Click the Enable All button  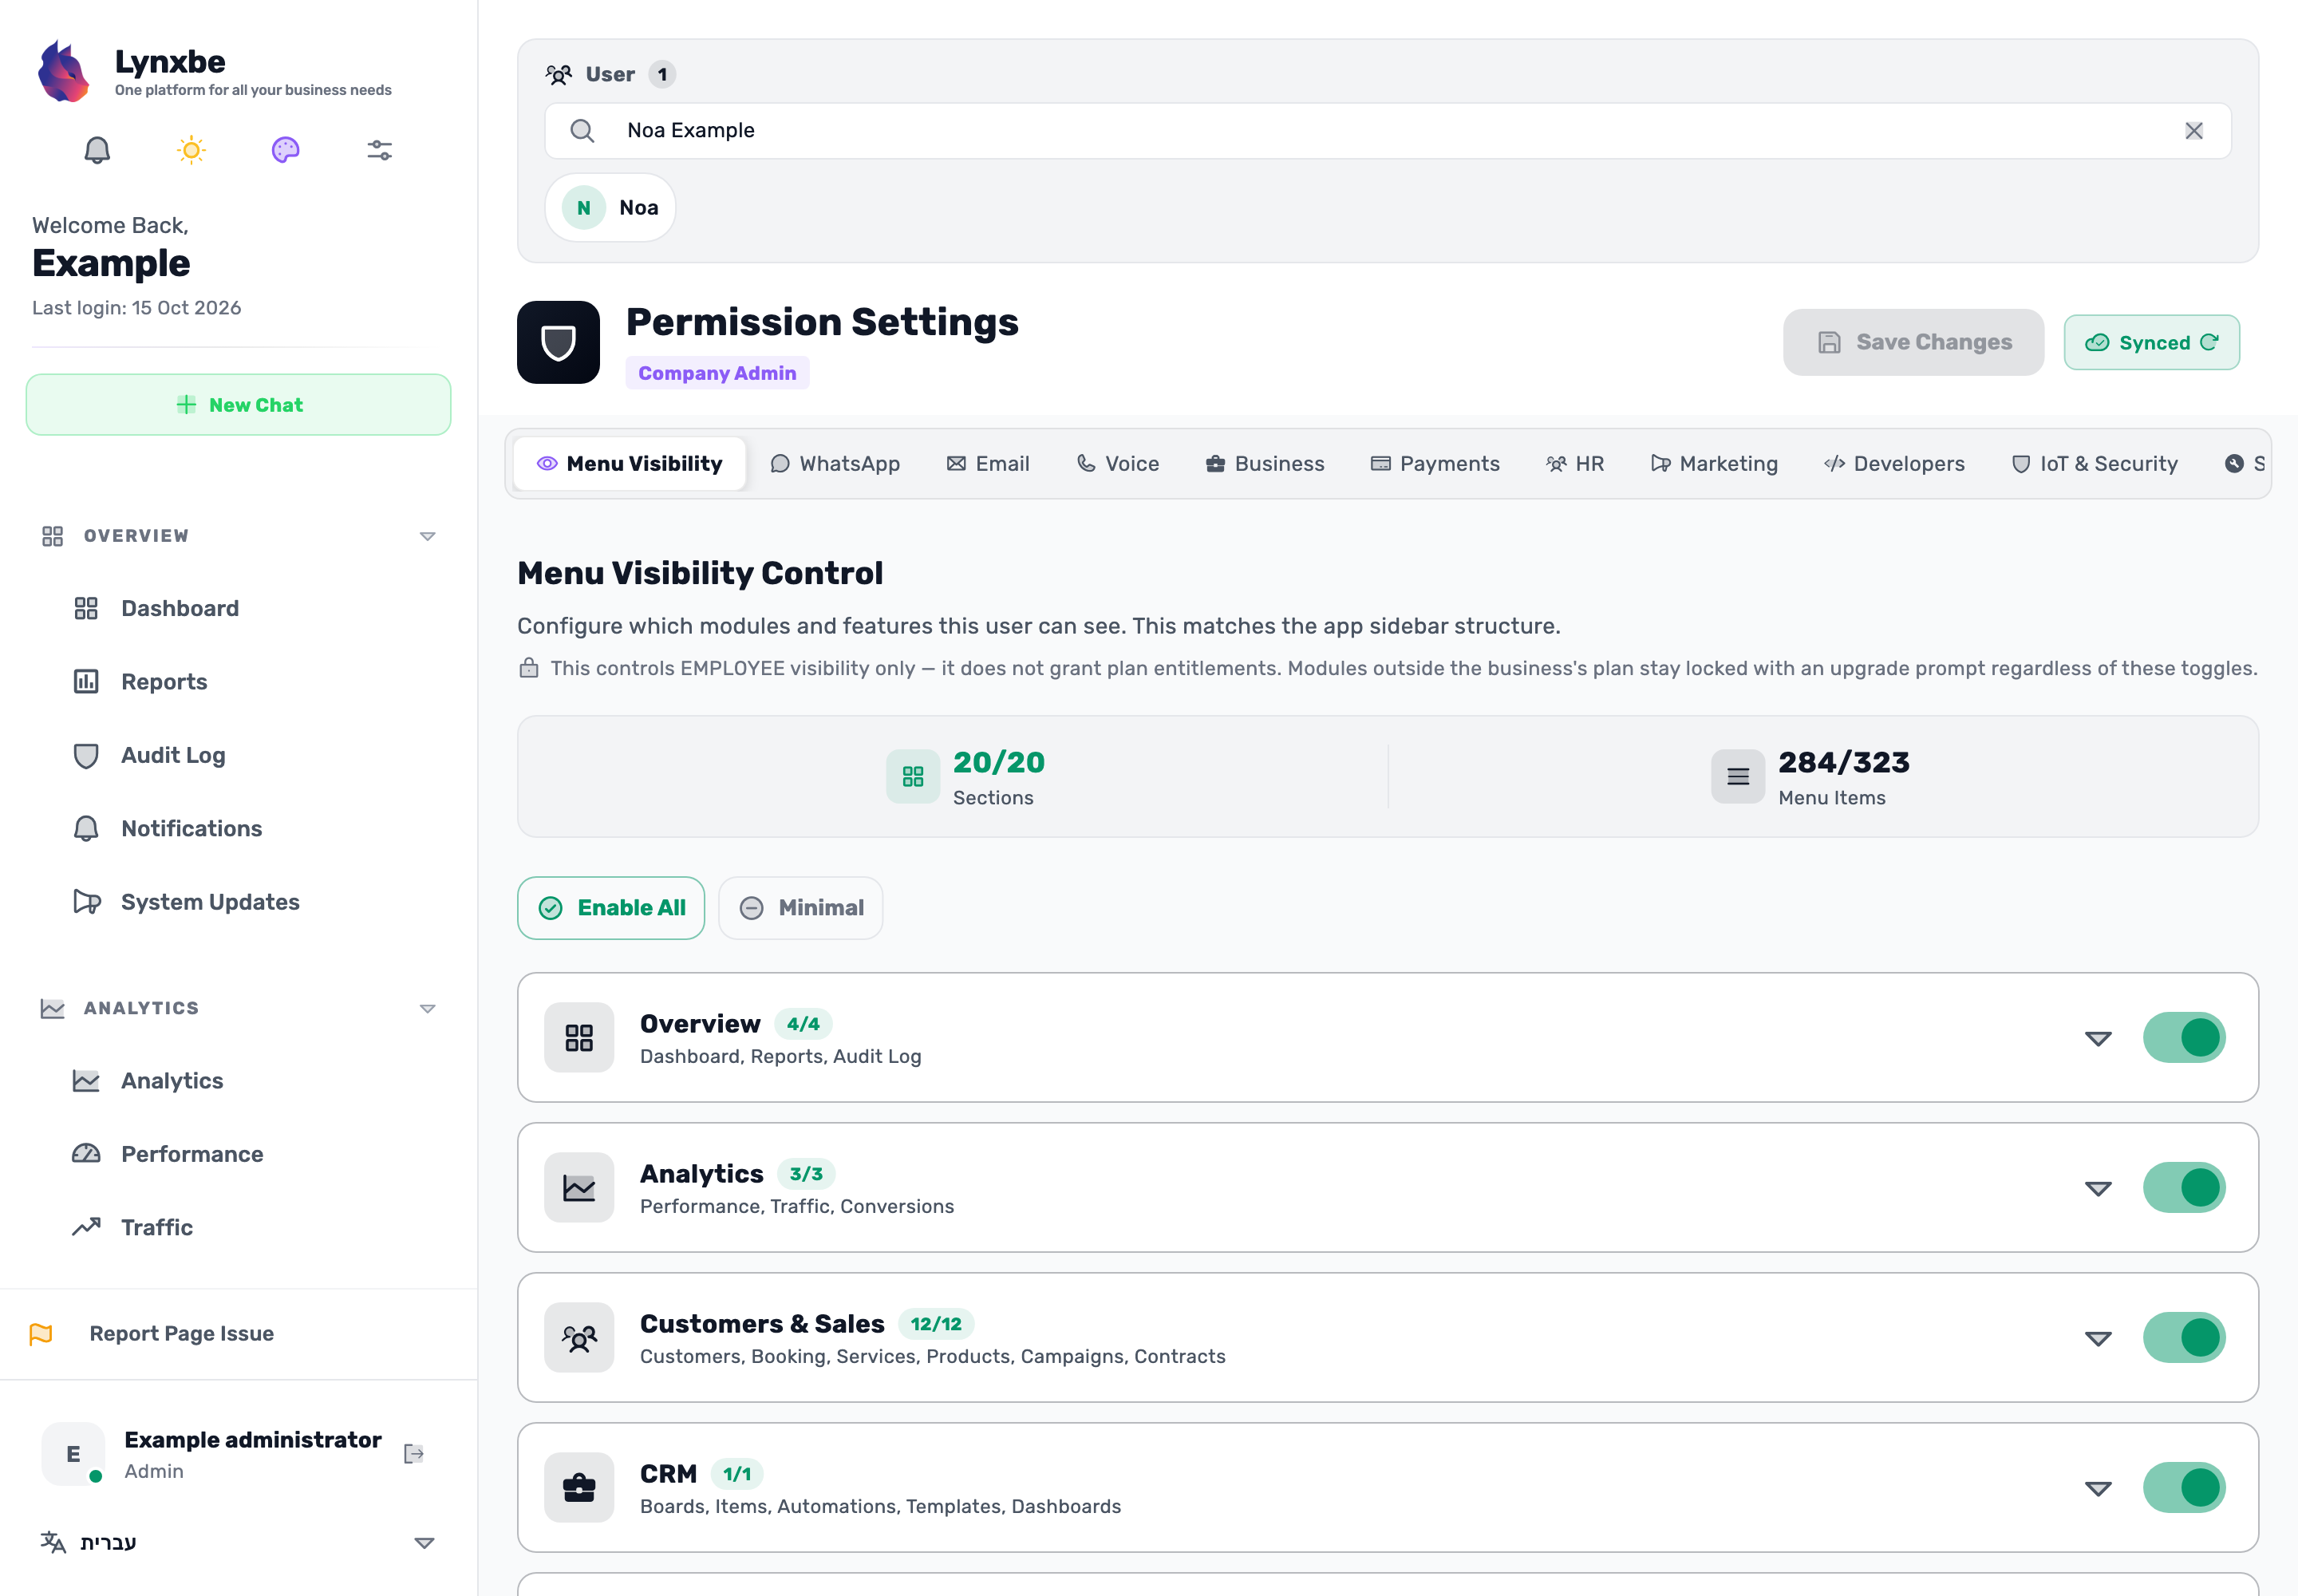click(x=611, y=908)
